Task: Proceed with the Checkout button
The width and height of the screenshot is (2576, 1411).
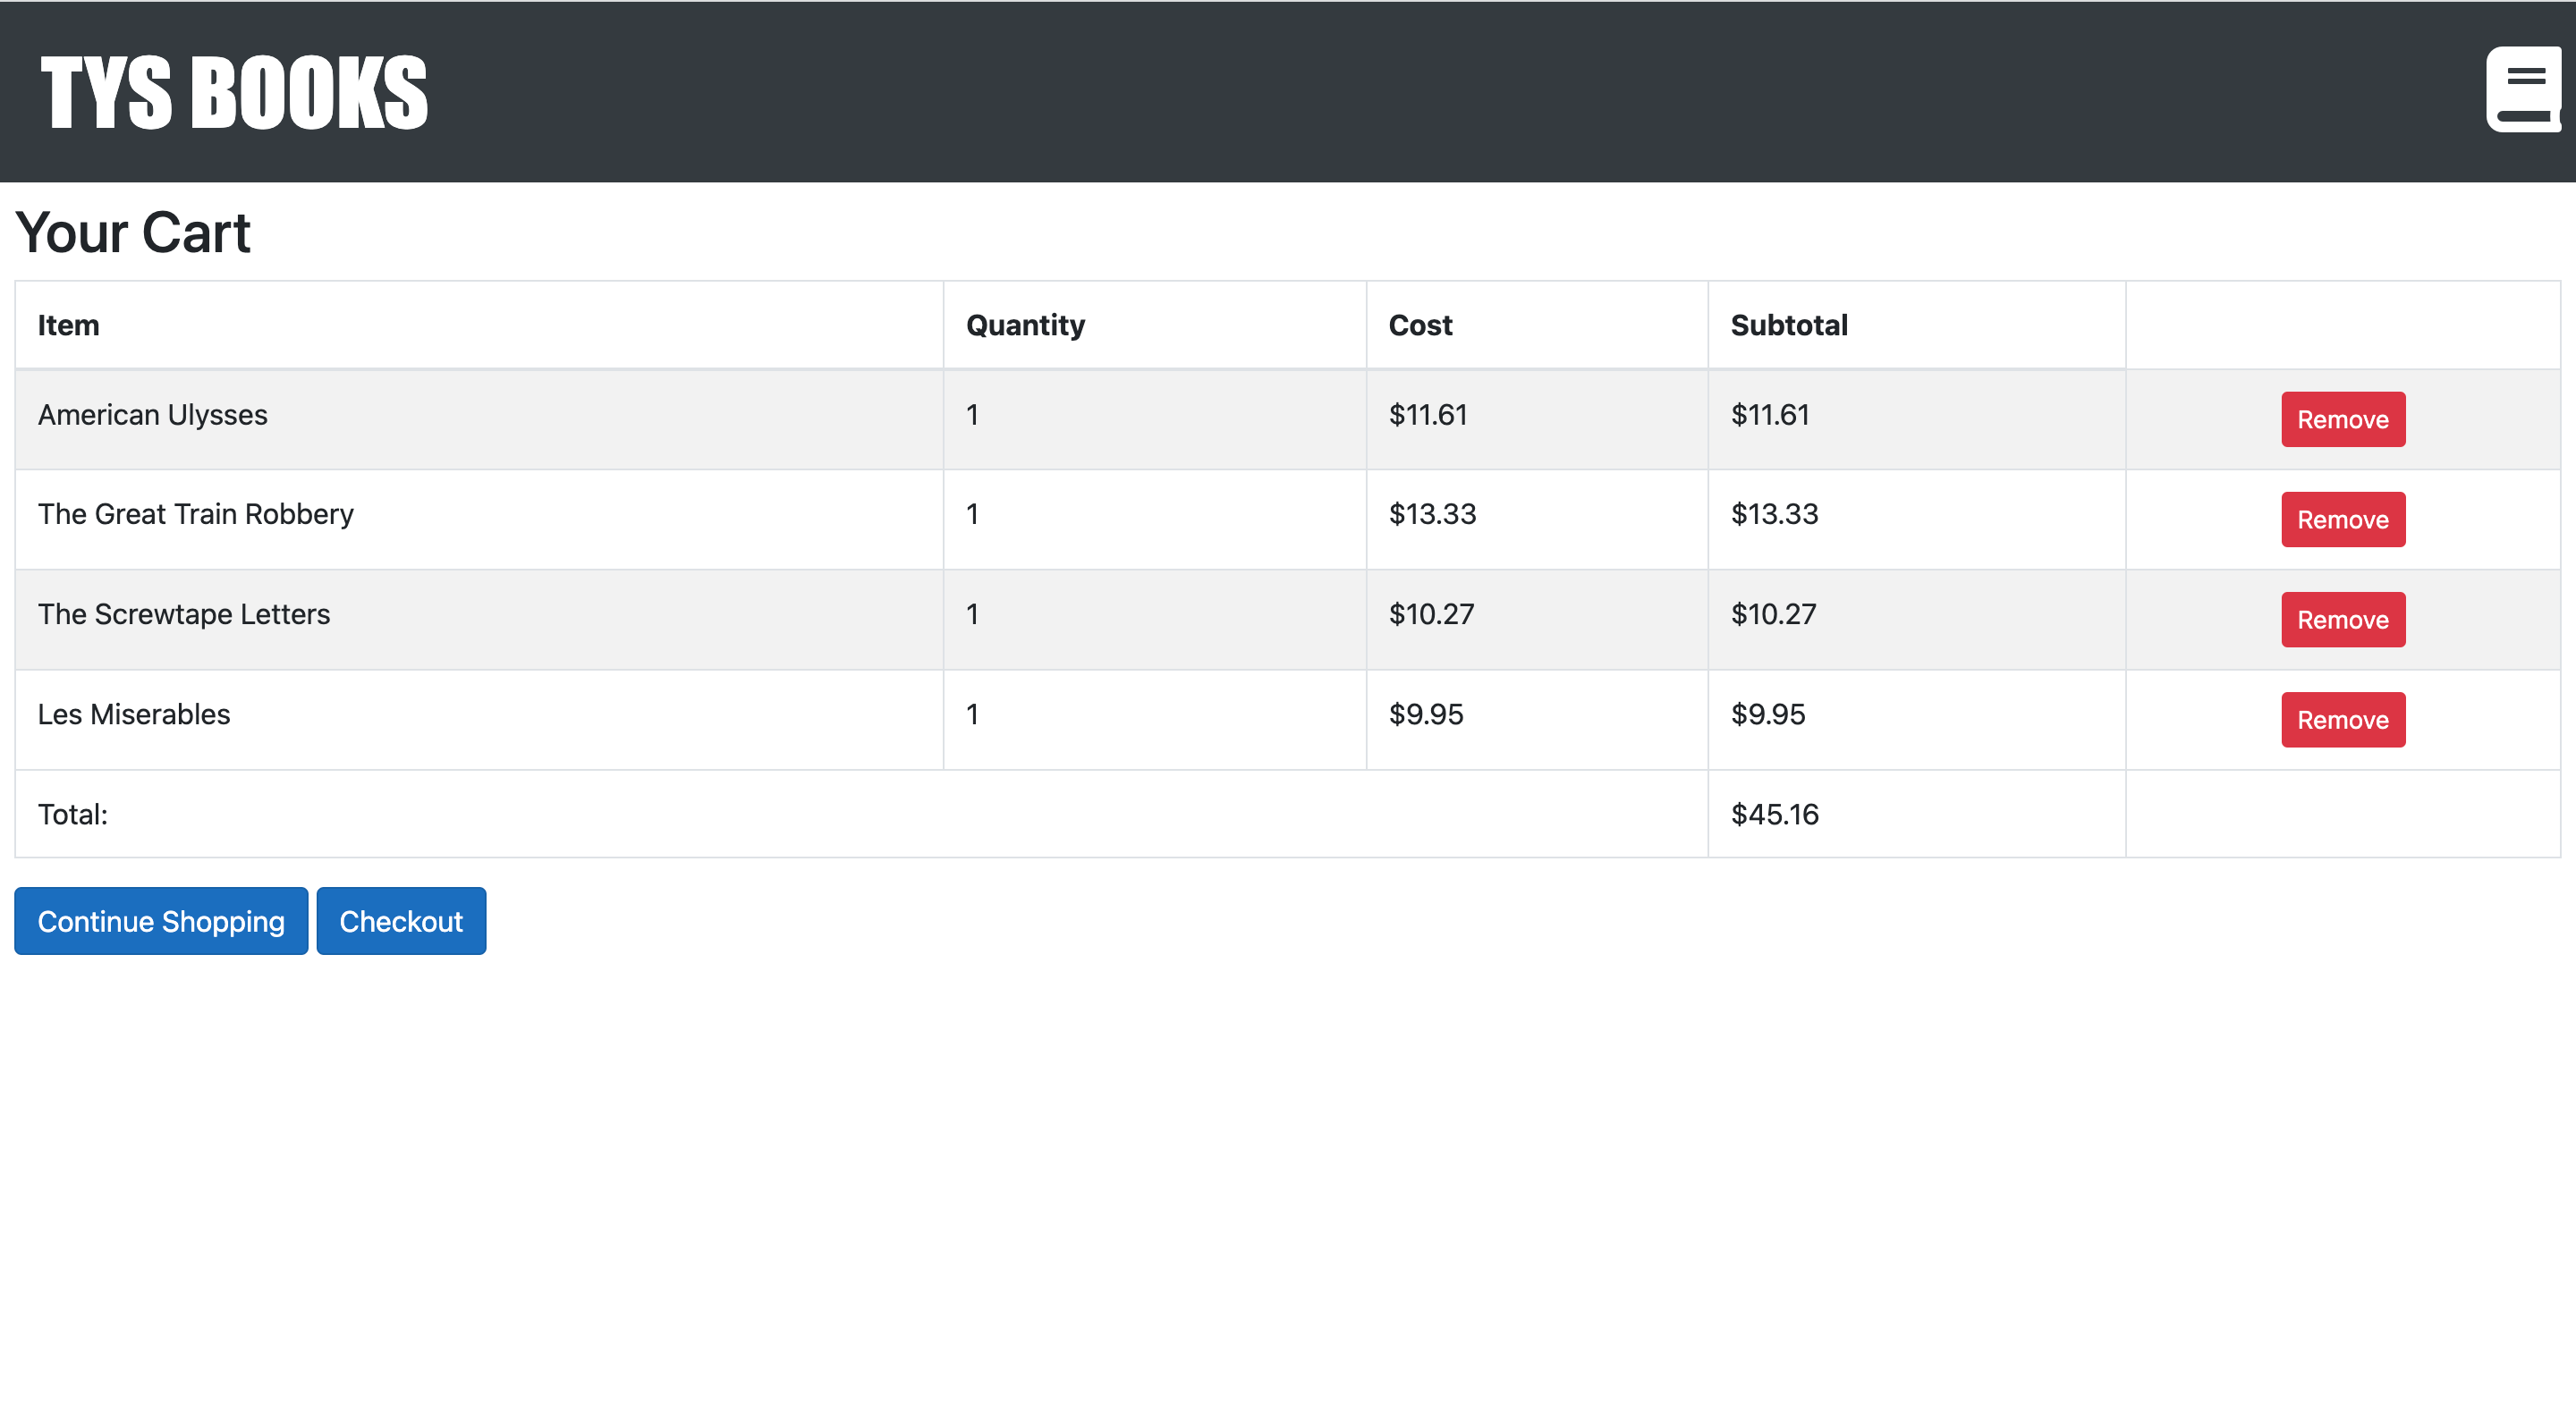Action: tap(401, 921)
